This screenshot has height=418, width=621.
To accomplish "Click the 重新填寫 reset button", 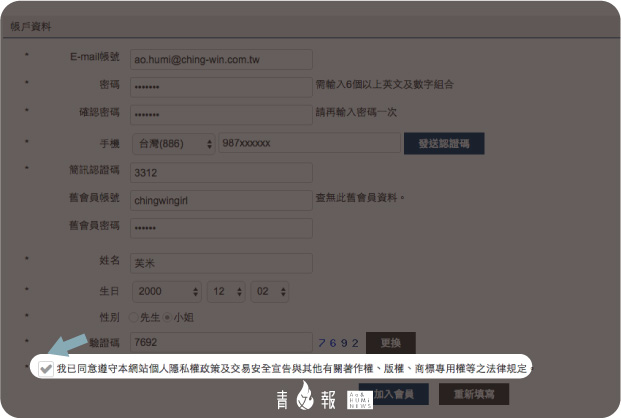I will [474, 394].
